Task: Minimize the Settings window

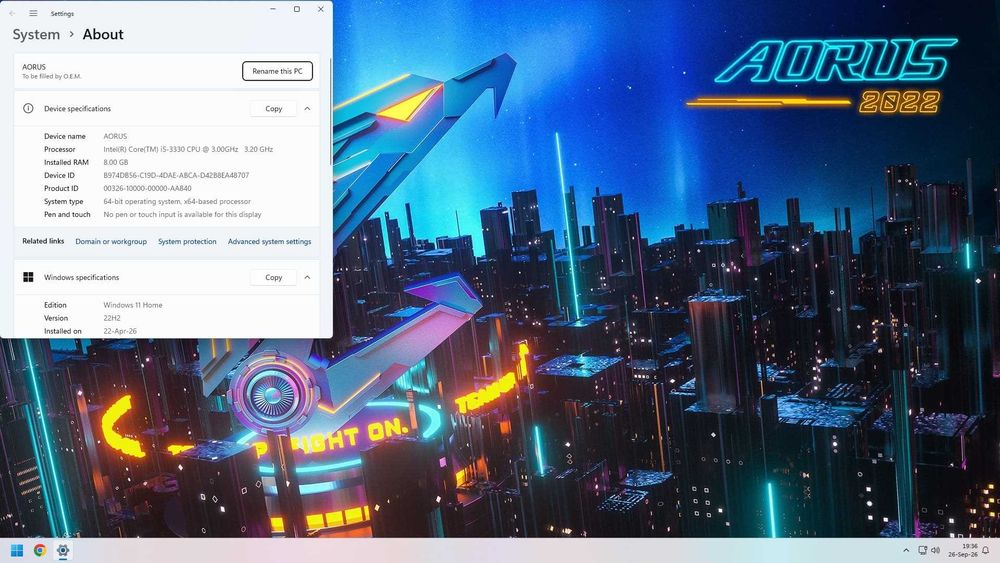Action: [x=273, y=9]
